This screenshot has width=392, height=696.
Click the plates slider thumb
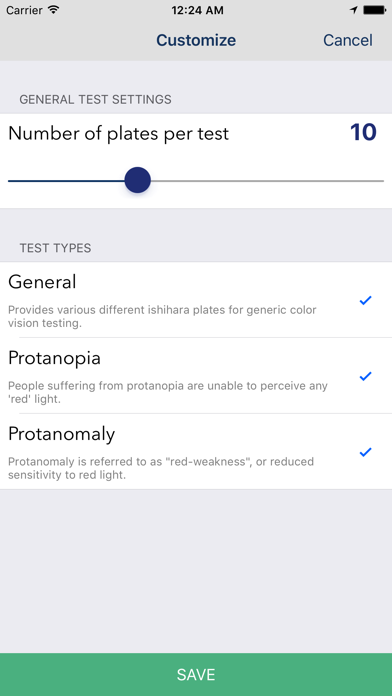pos(138,180)
